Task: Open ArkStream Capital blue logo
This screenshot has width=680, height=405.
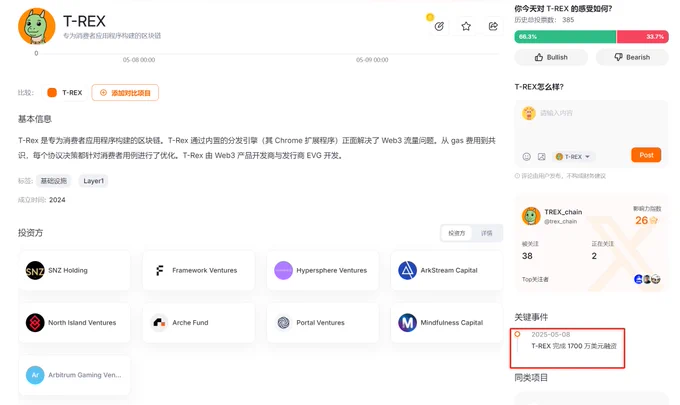Action: [x=407, y=271]
